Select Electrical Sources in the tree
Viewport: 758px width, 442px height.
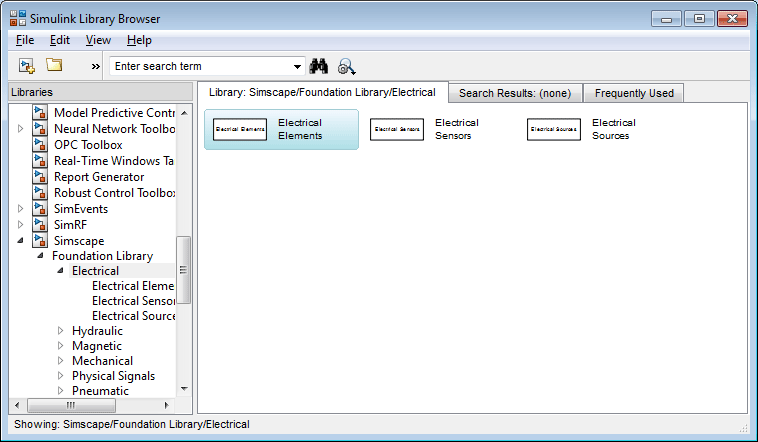coord(133,316)
